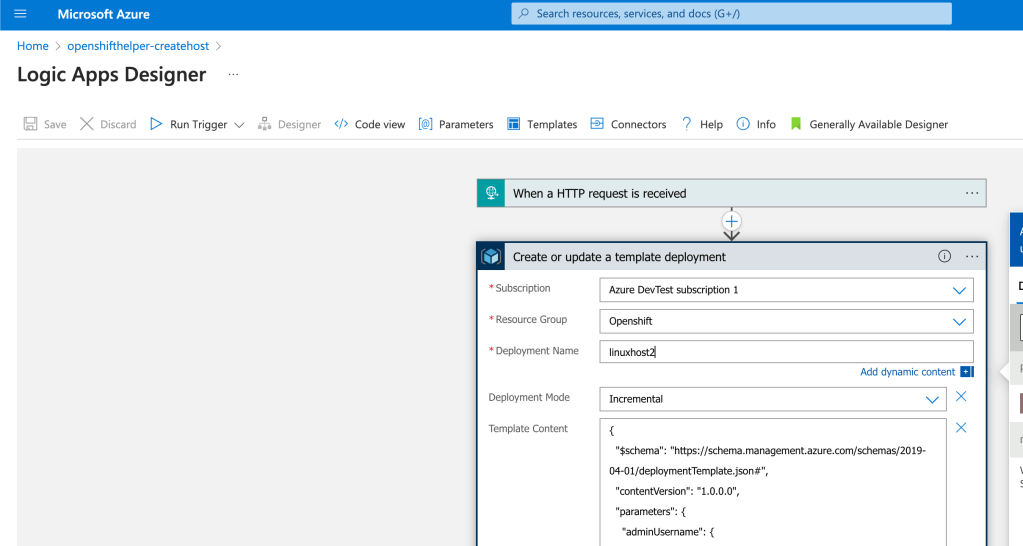Switch to Code view
Image resolution: width=1023 pixels, height=546 pixels.
(370, 124)
